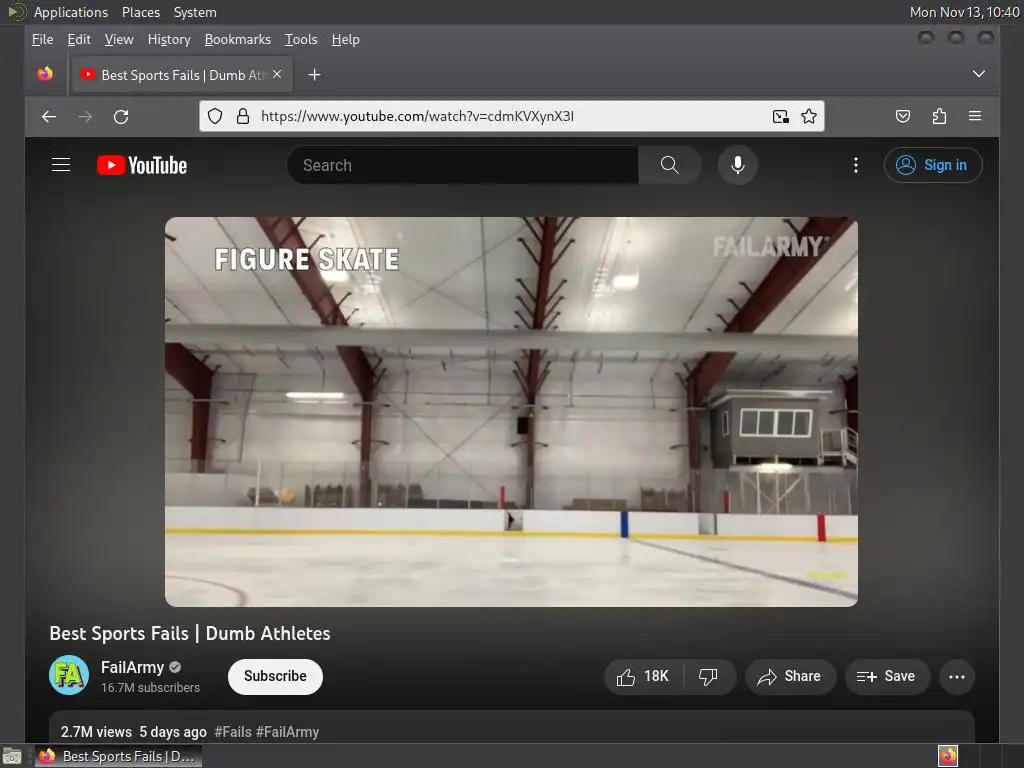Screen dimensions: 1024x768
Task: Click the 2.7M views description text
Action: pos(96,732)
